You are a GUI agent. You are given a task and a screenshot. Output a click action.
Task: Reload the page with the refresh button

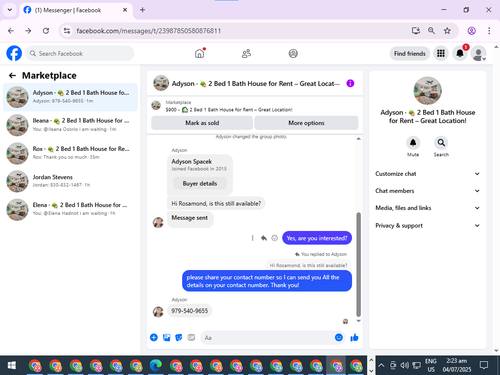coord(46,31)
